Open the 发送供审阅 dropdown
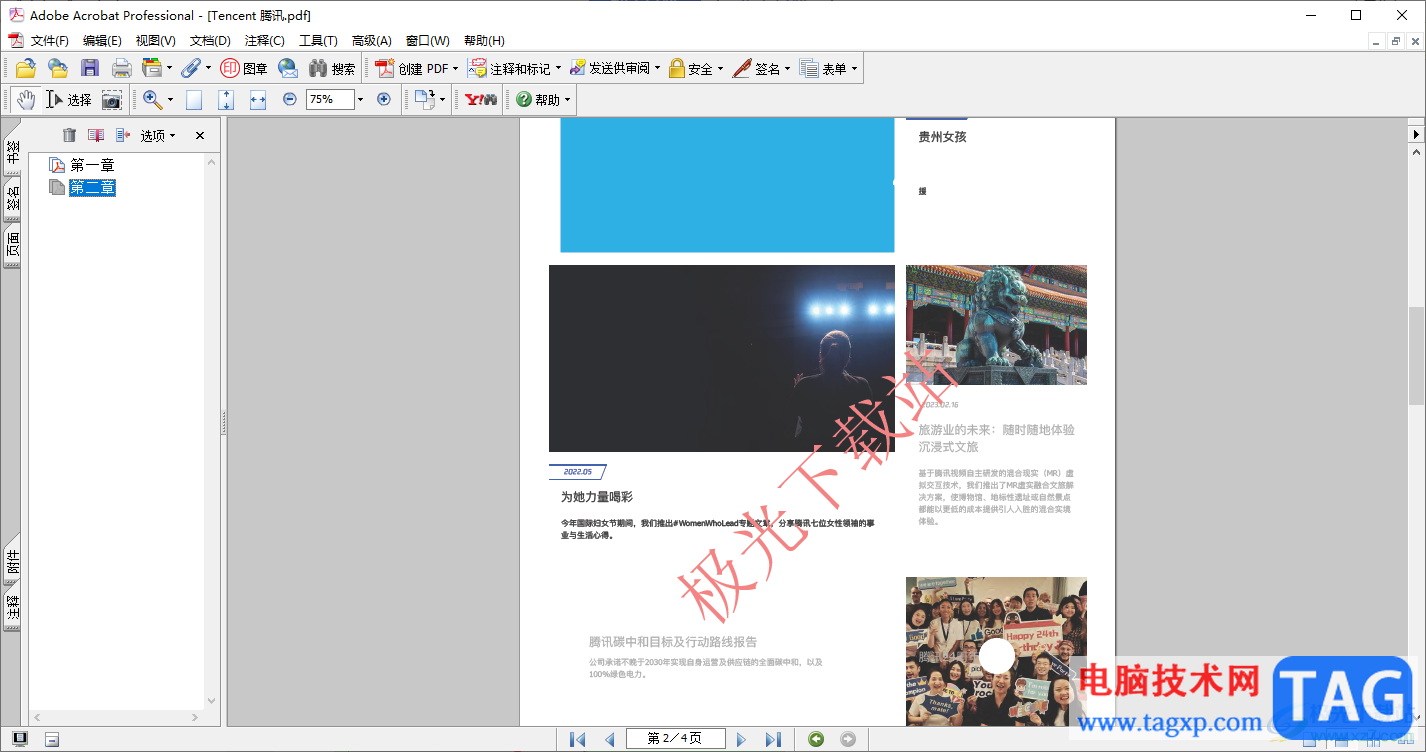Image resolution: width=1426 pixels, height=752 pixels. click(657, 69)
